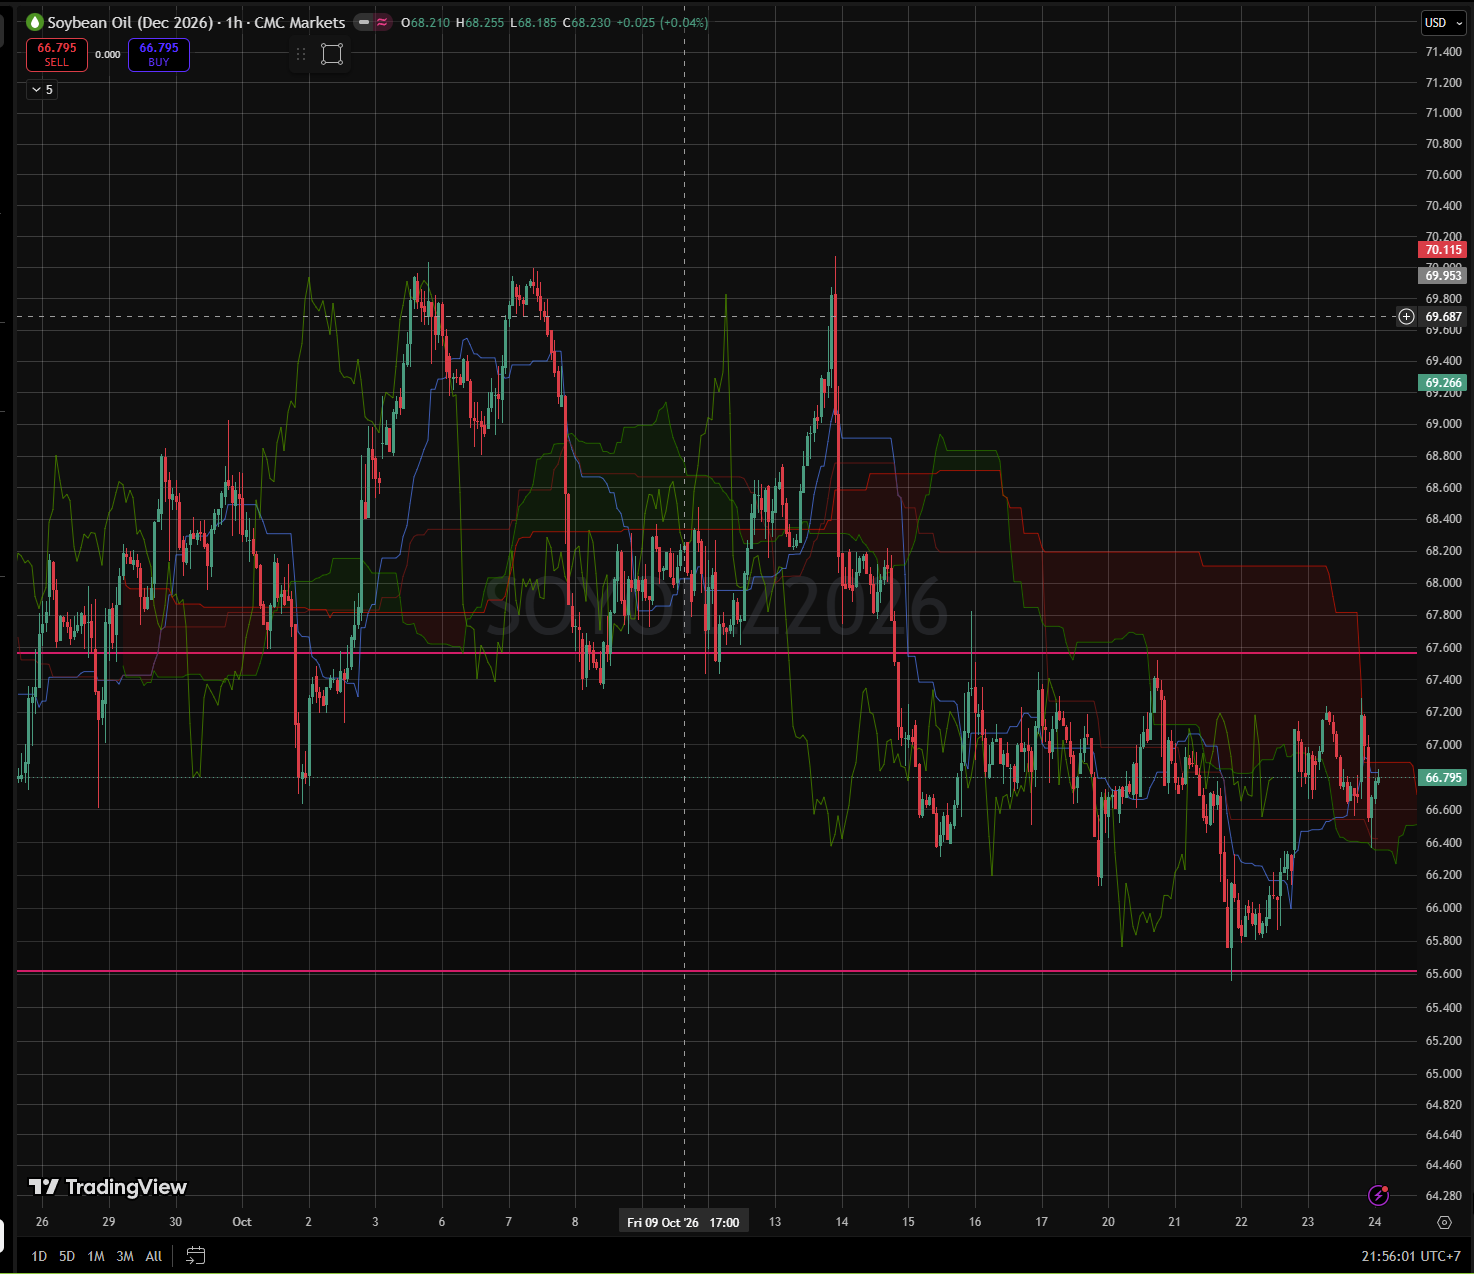Select the 1M time range

(96, 1256)
